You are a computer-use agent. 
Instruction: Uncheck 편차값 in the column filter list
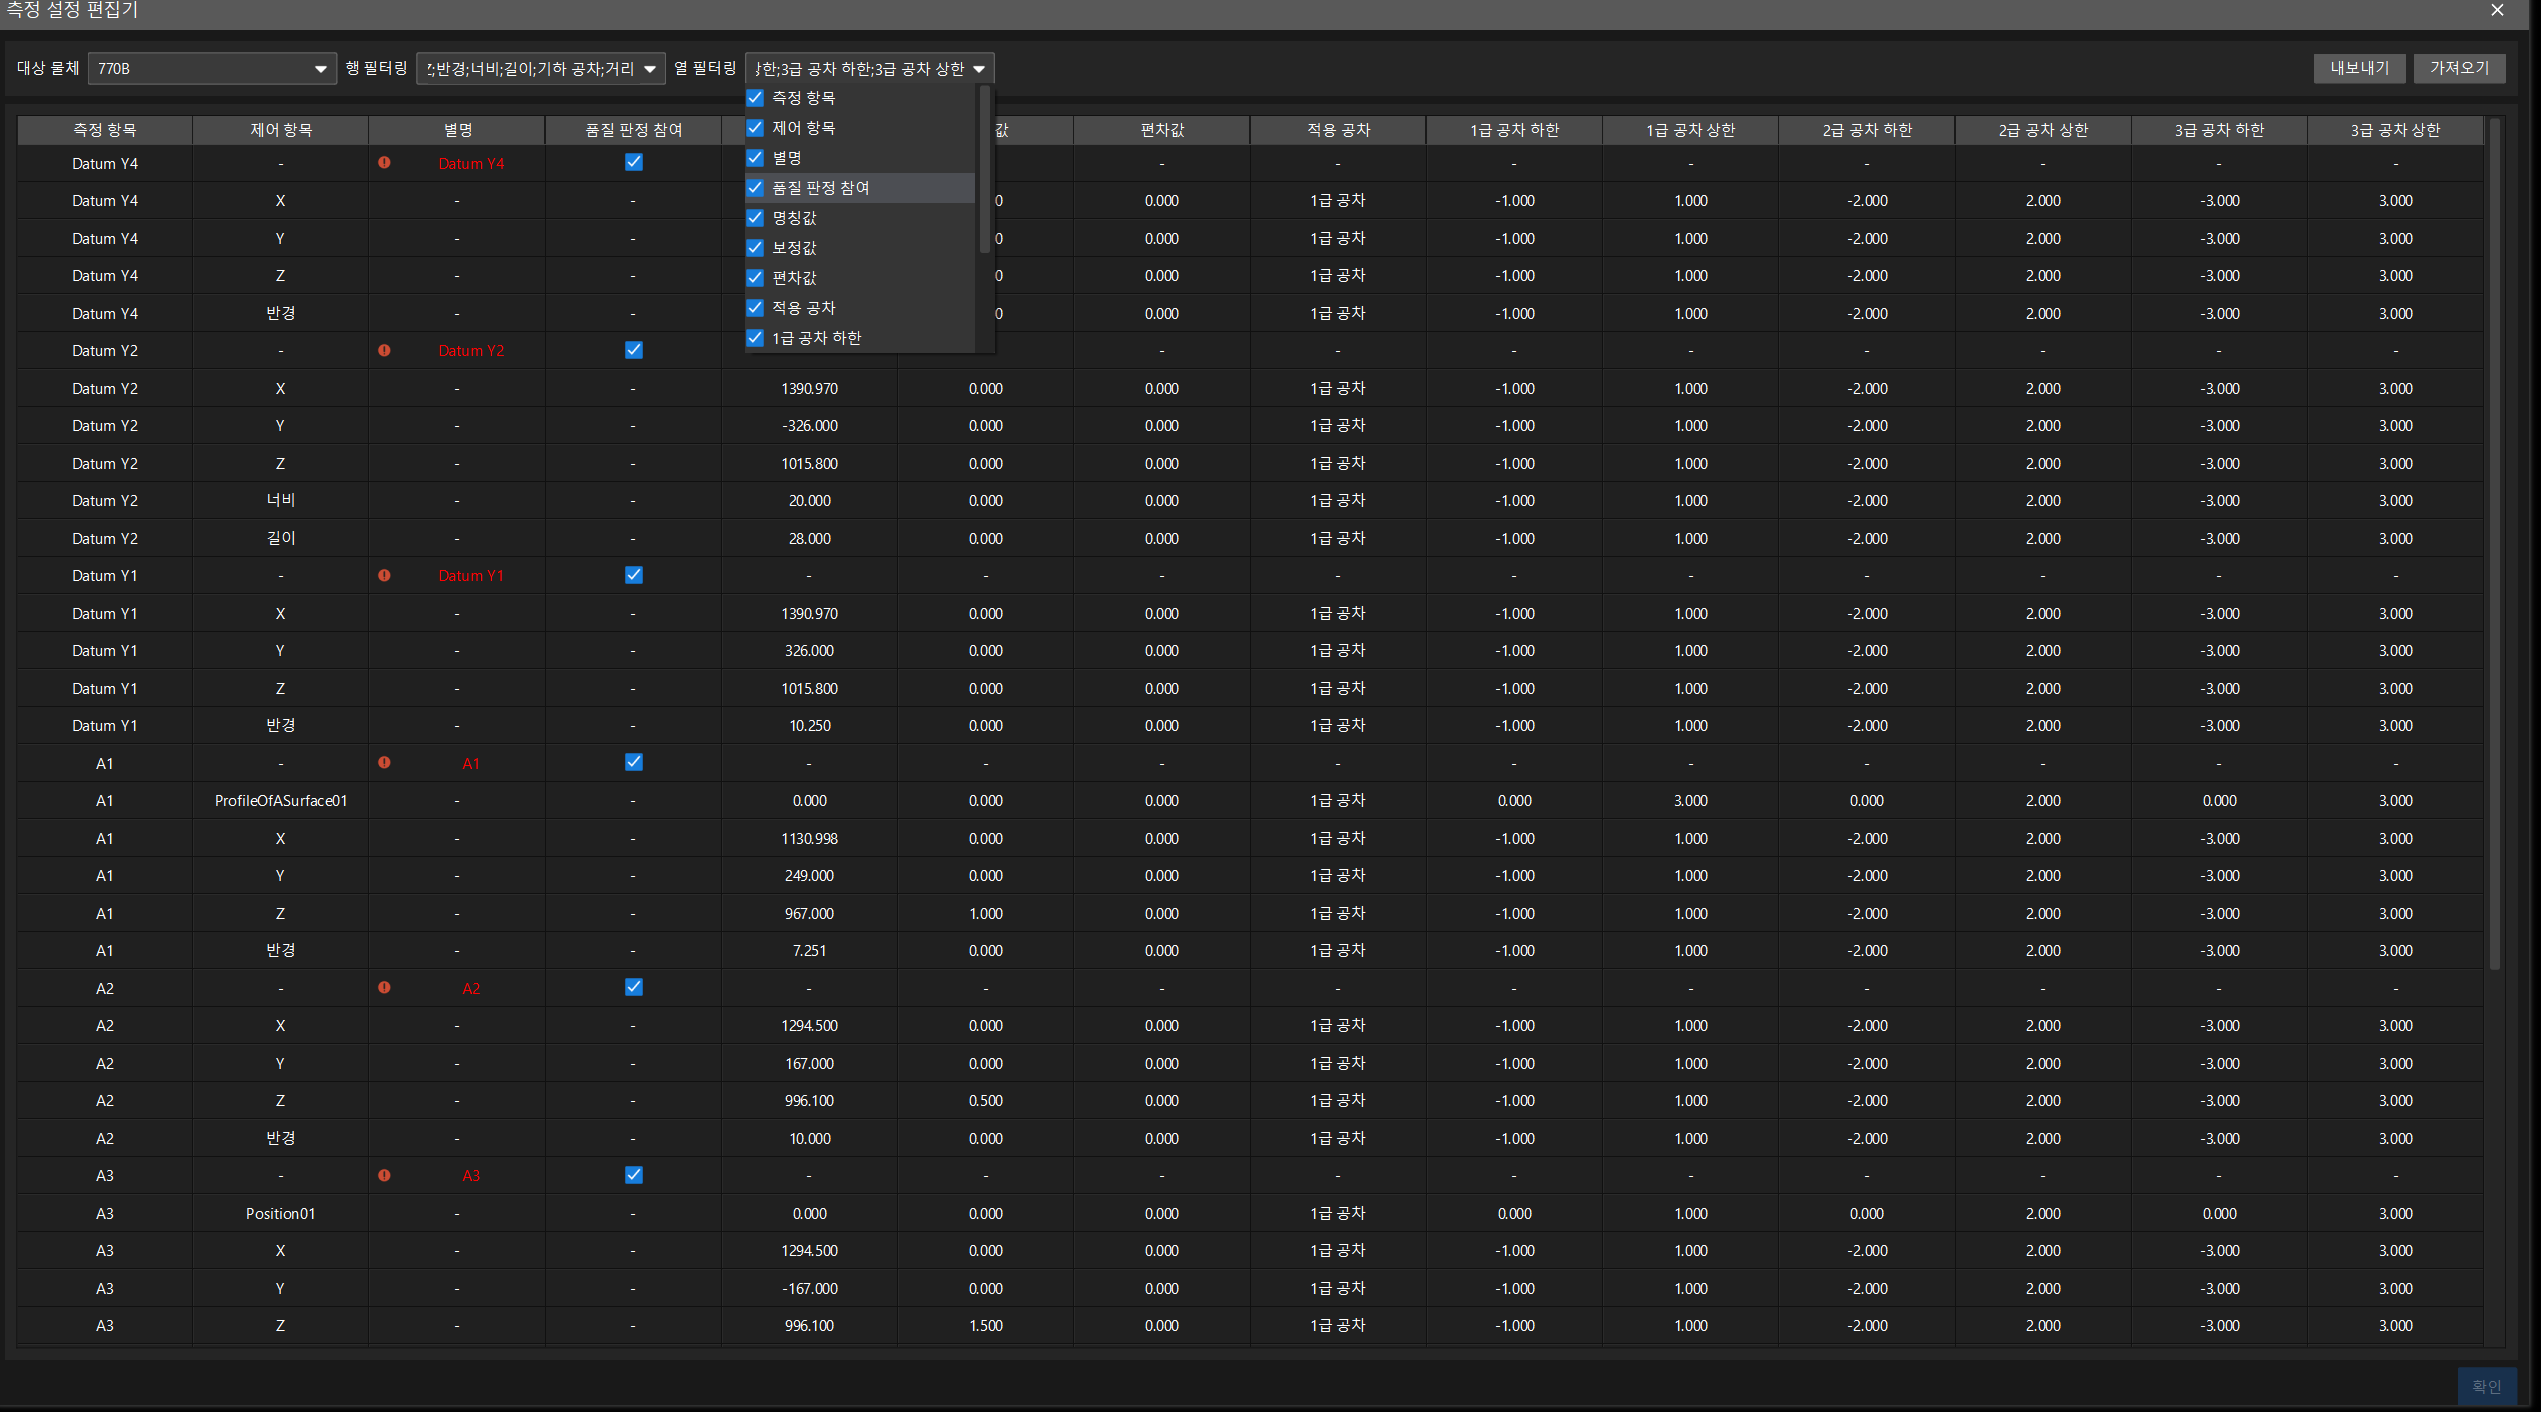tap(755, 278)
